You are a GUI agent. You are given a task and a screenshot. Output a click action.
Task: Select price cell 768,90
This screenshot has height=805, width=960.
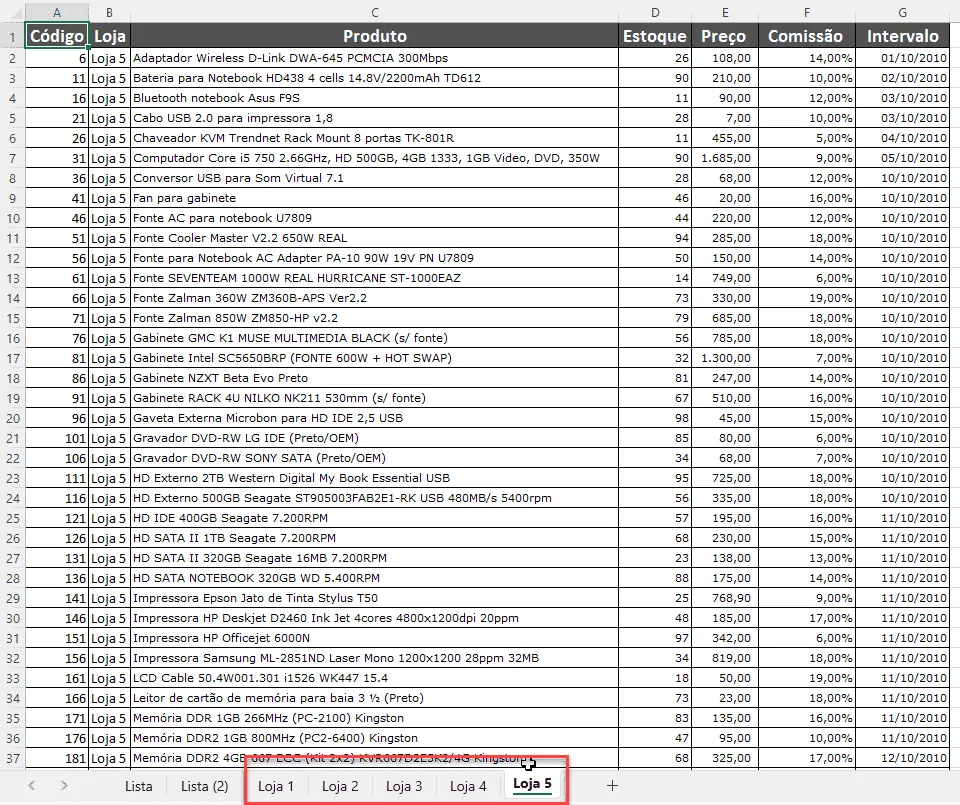pyautogui.click(x=725, y=598)
